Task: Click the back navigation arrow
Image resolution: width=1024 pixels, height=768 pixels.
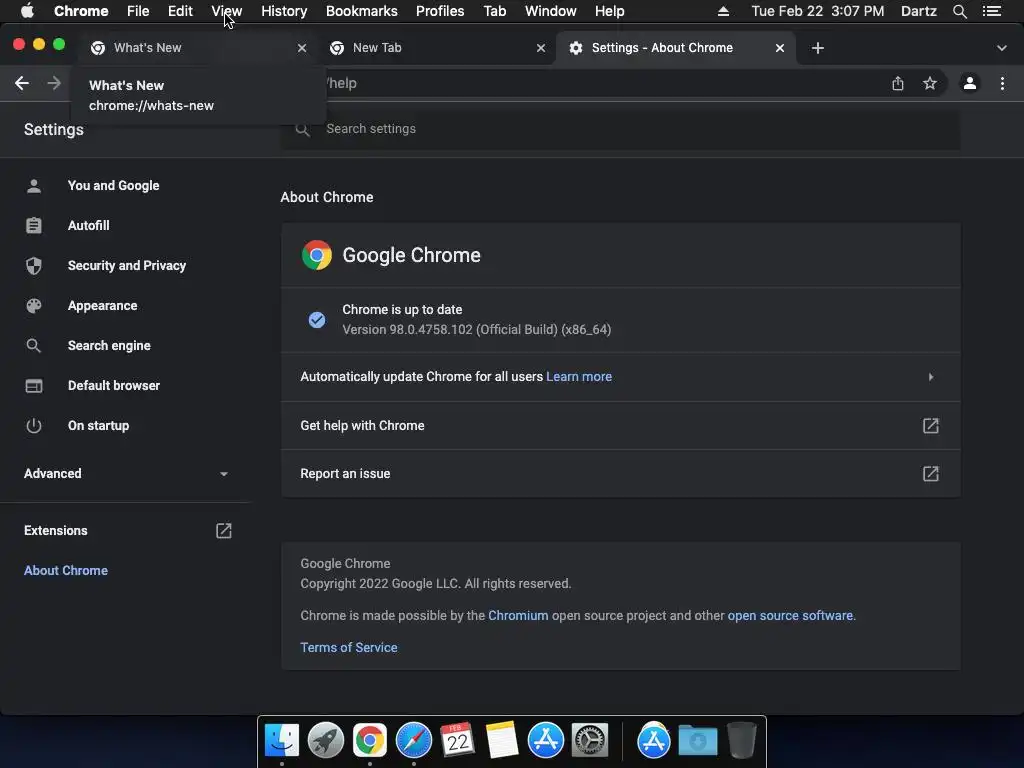Action: [22, 83]
